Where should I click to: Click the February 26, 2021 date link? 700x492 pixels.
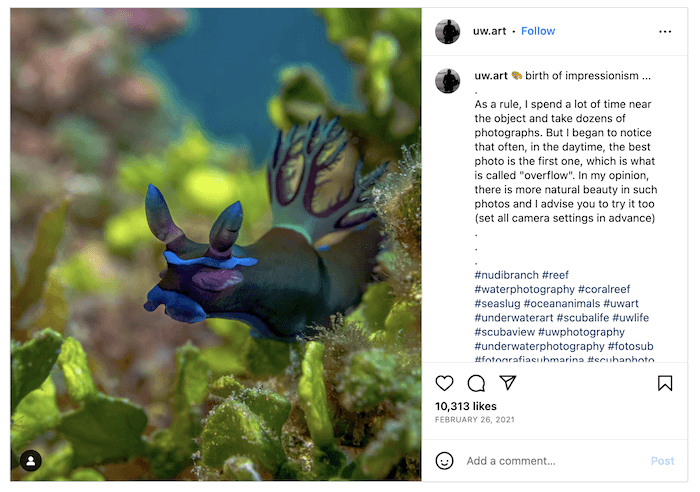475,420
